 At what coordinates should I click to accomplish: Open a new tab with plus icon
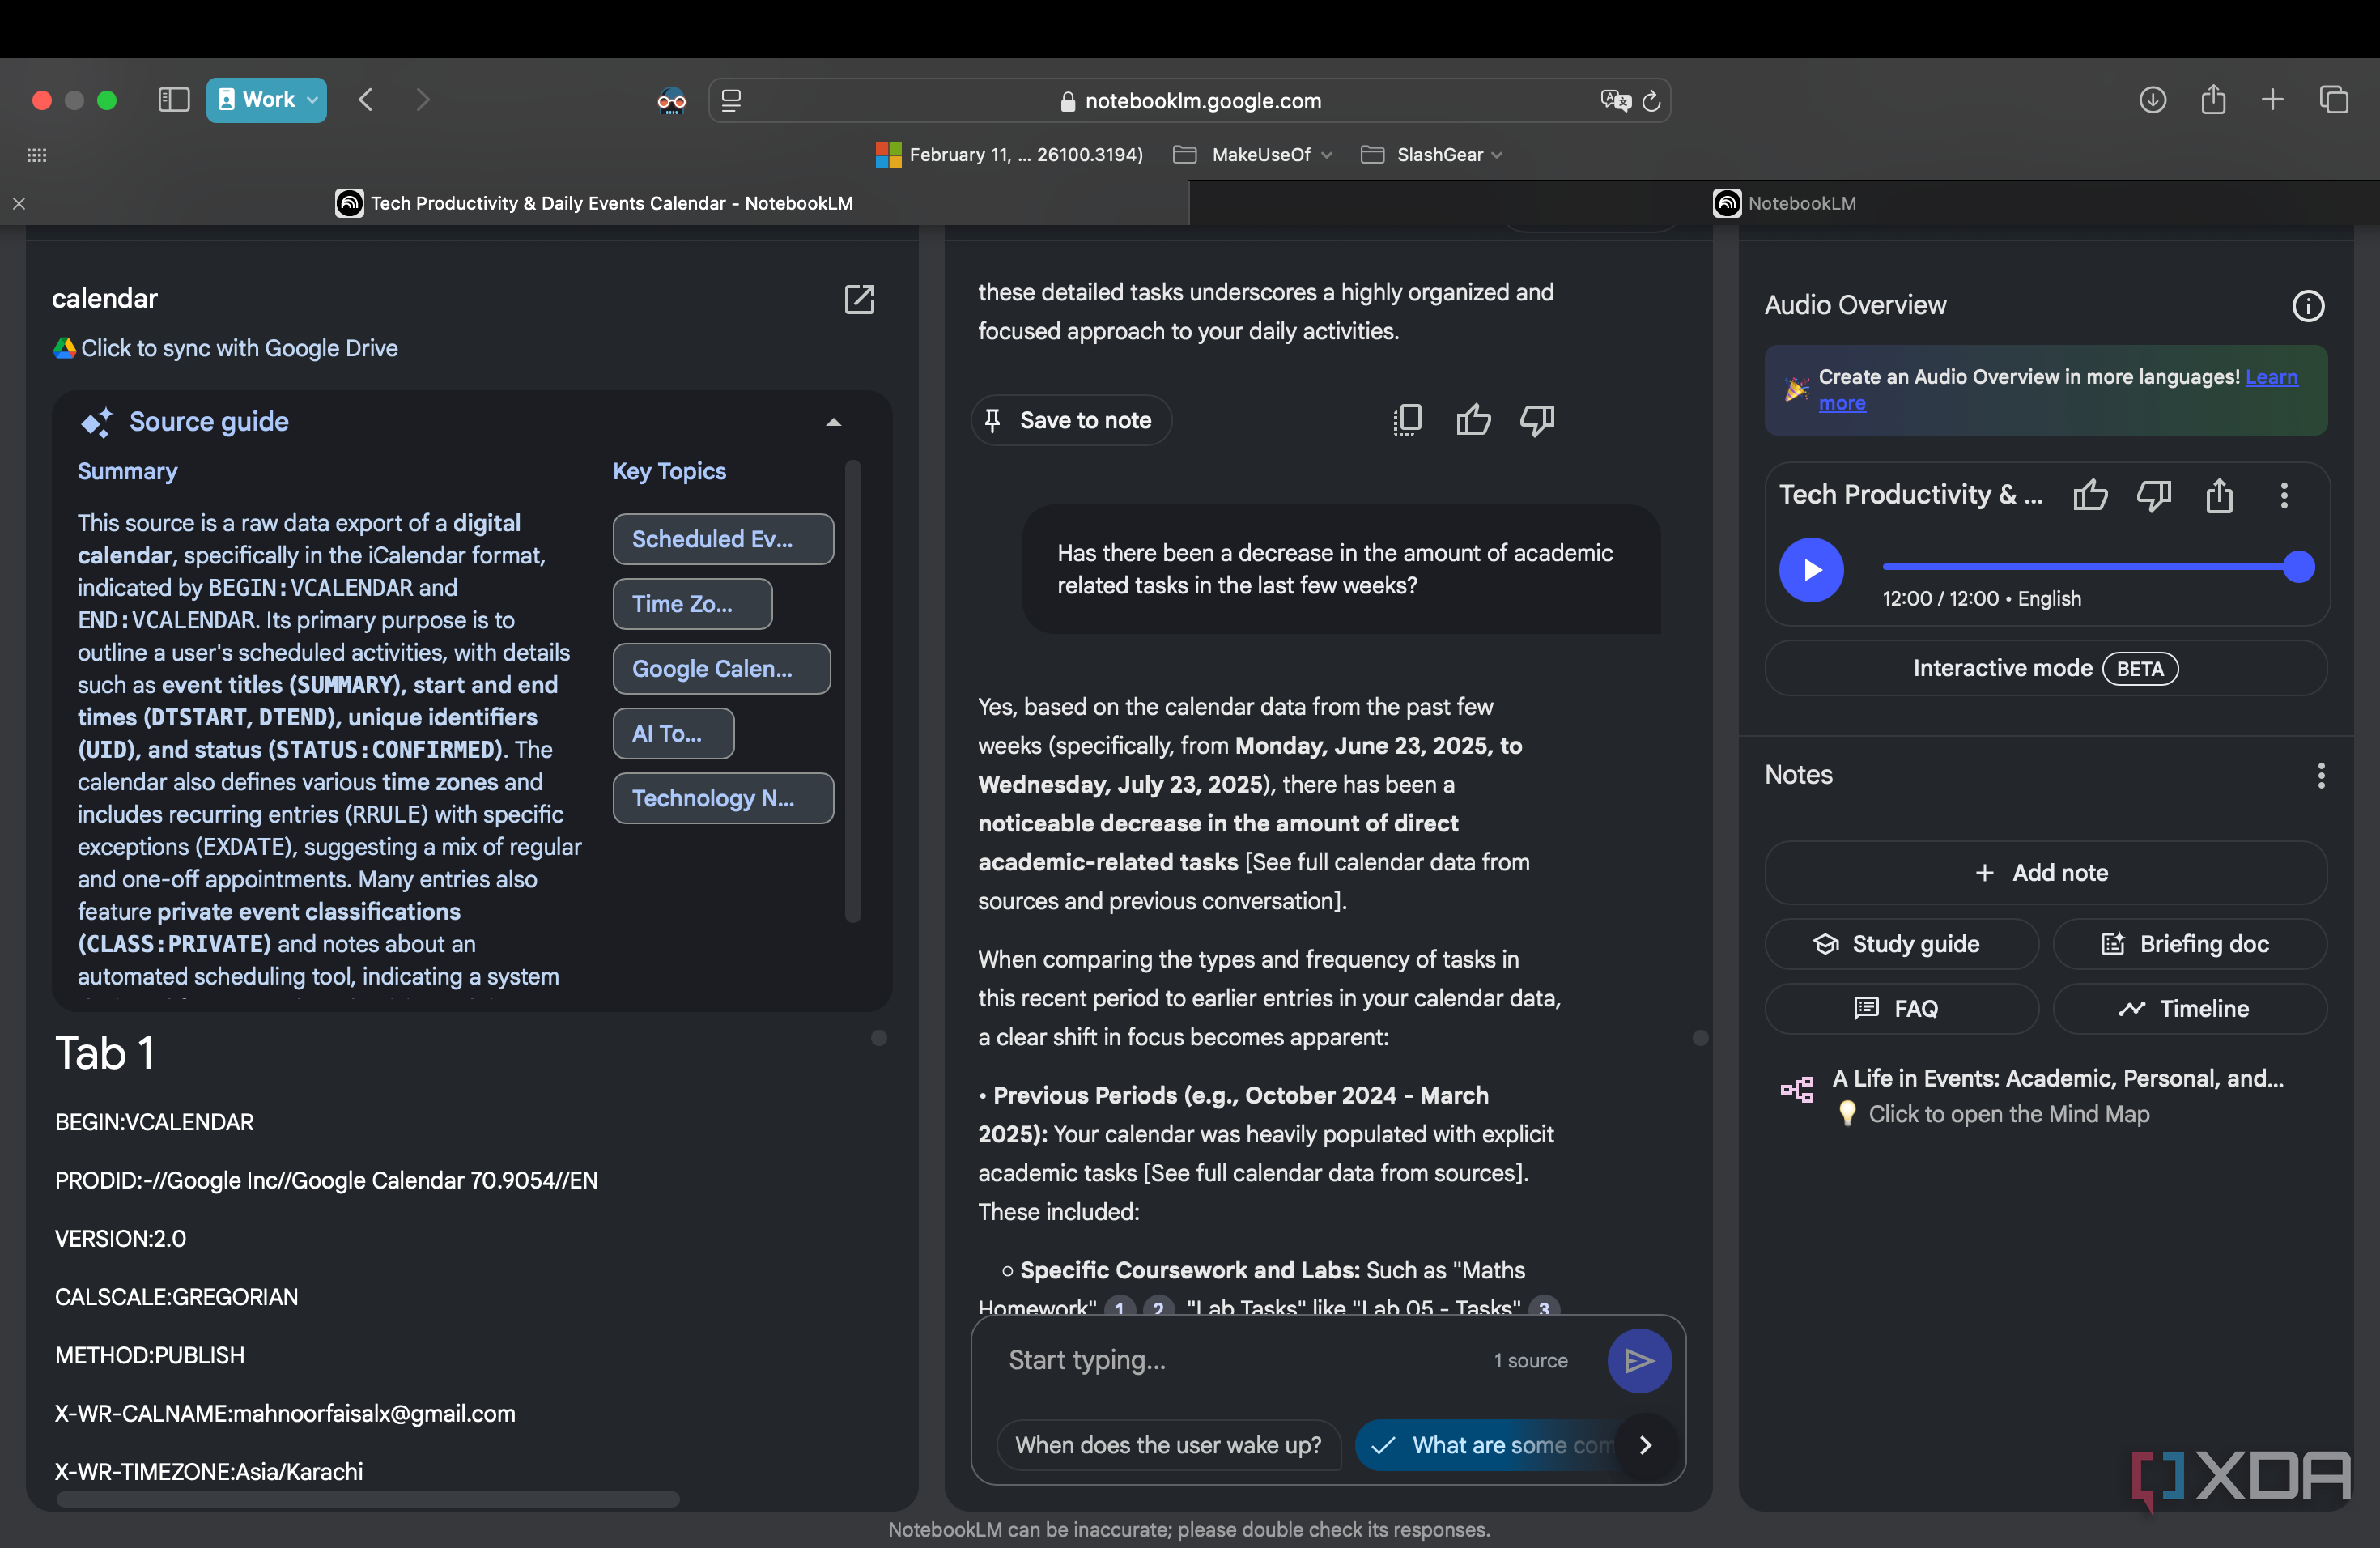2273,100
